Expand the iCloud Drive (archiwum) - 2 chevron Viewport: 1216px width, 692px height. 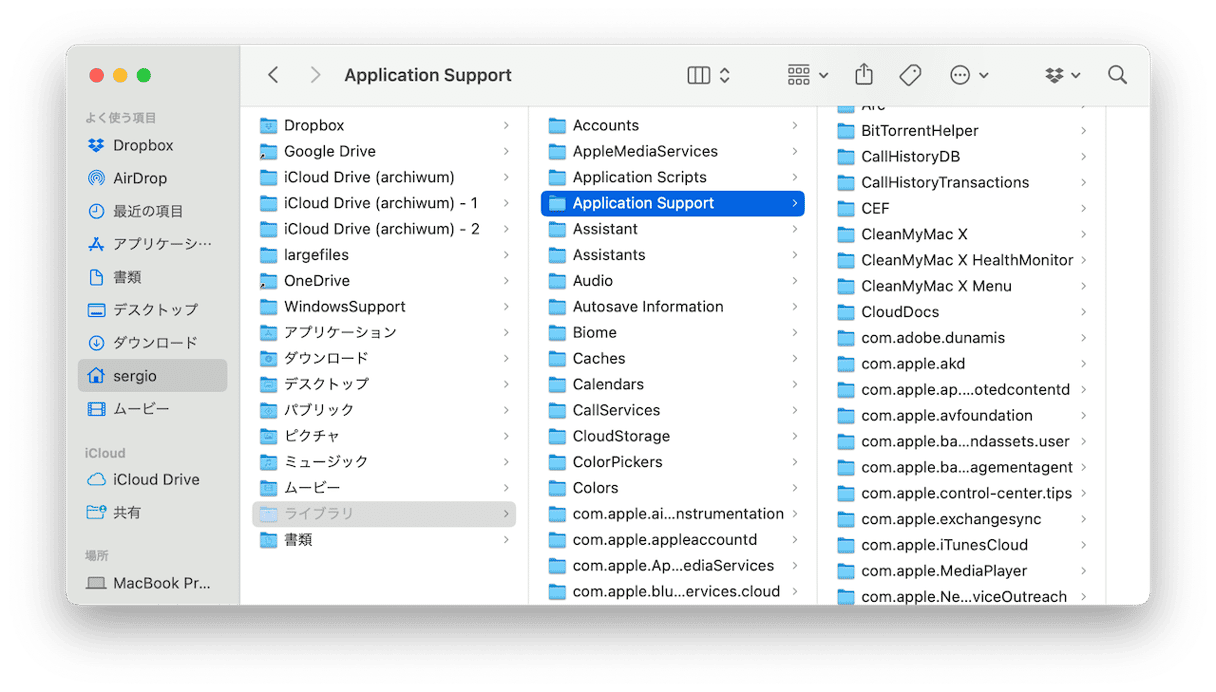pos(506,229)
